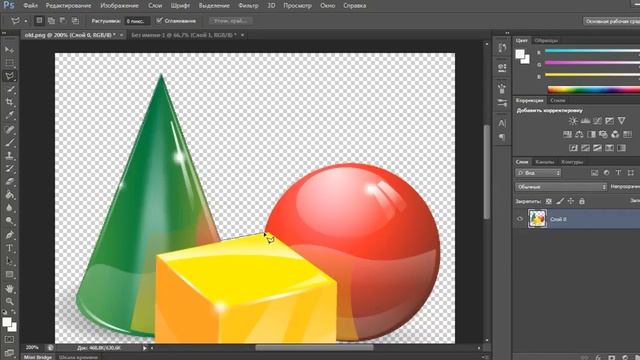The height and width of the screenshot is (360, 640).
Task: Add a Vibrance adjustment
Action: pyautogui.click(x=621, y=121)
